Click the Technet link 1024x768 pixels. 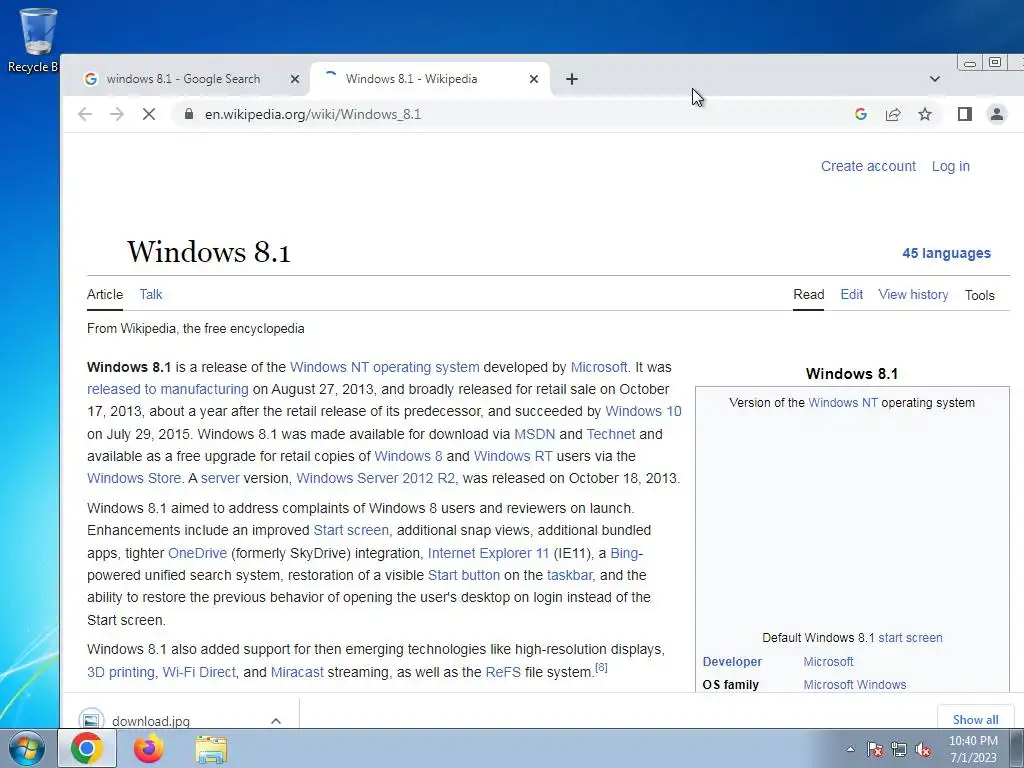tap(611, 434)
